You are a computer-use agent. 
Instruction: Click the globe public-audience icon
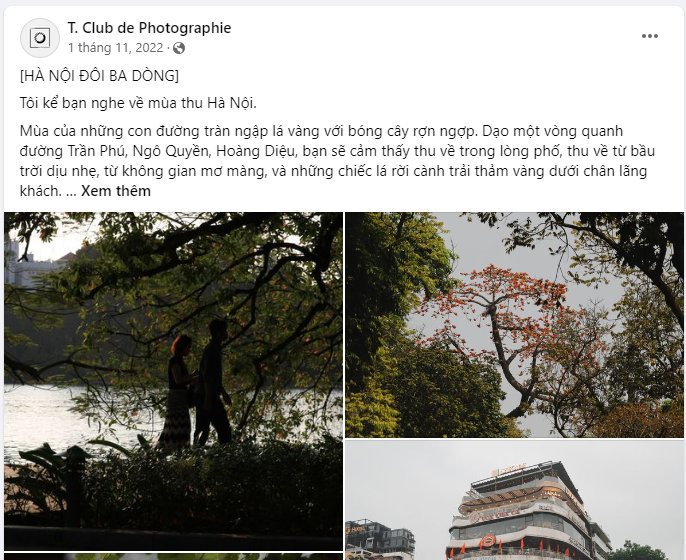pyautogui.click(x=178, y=48)
